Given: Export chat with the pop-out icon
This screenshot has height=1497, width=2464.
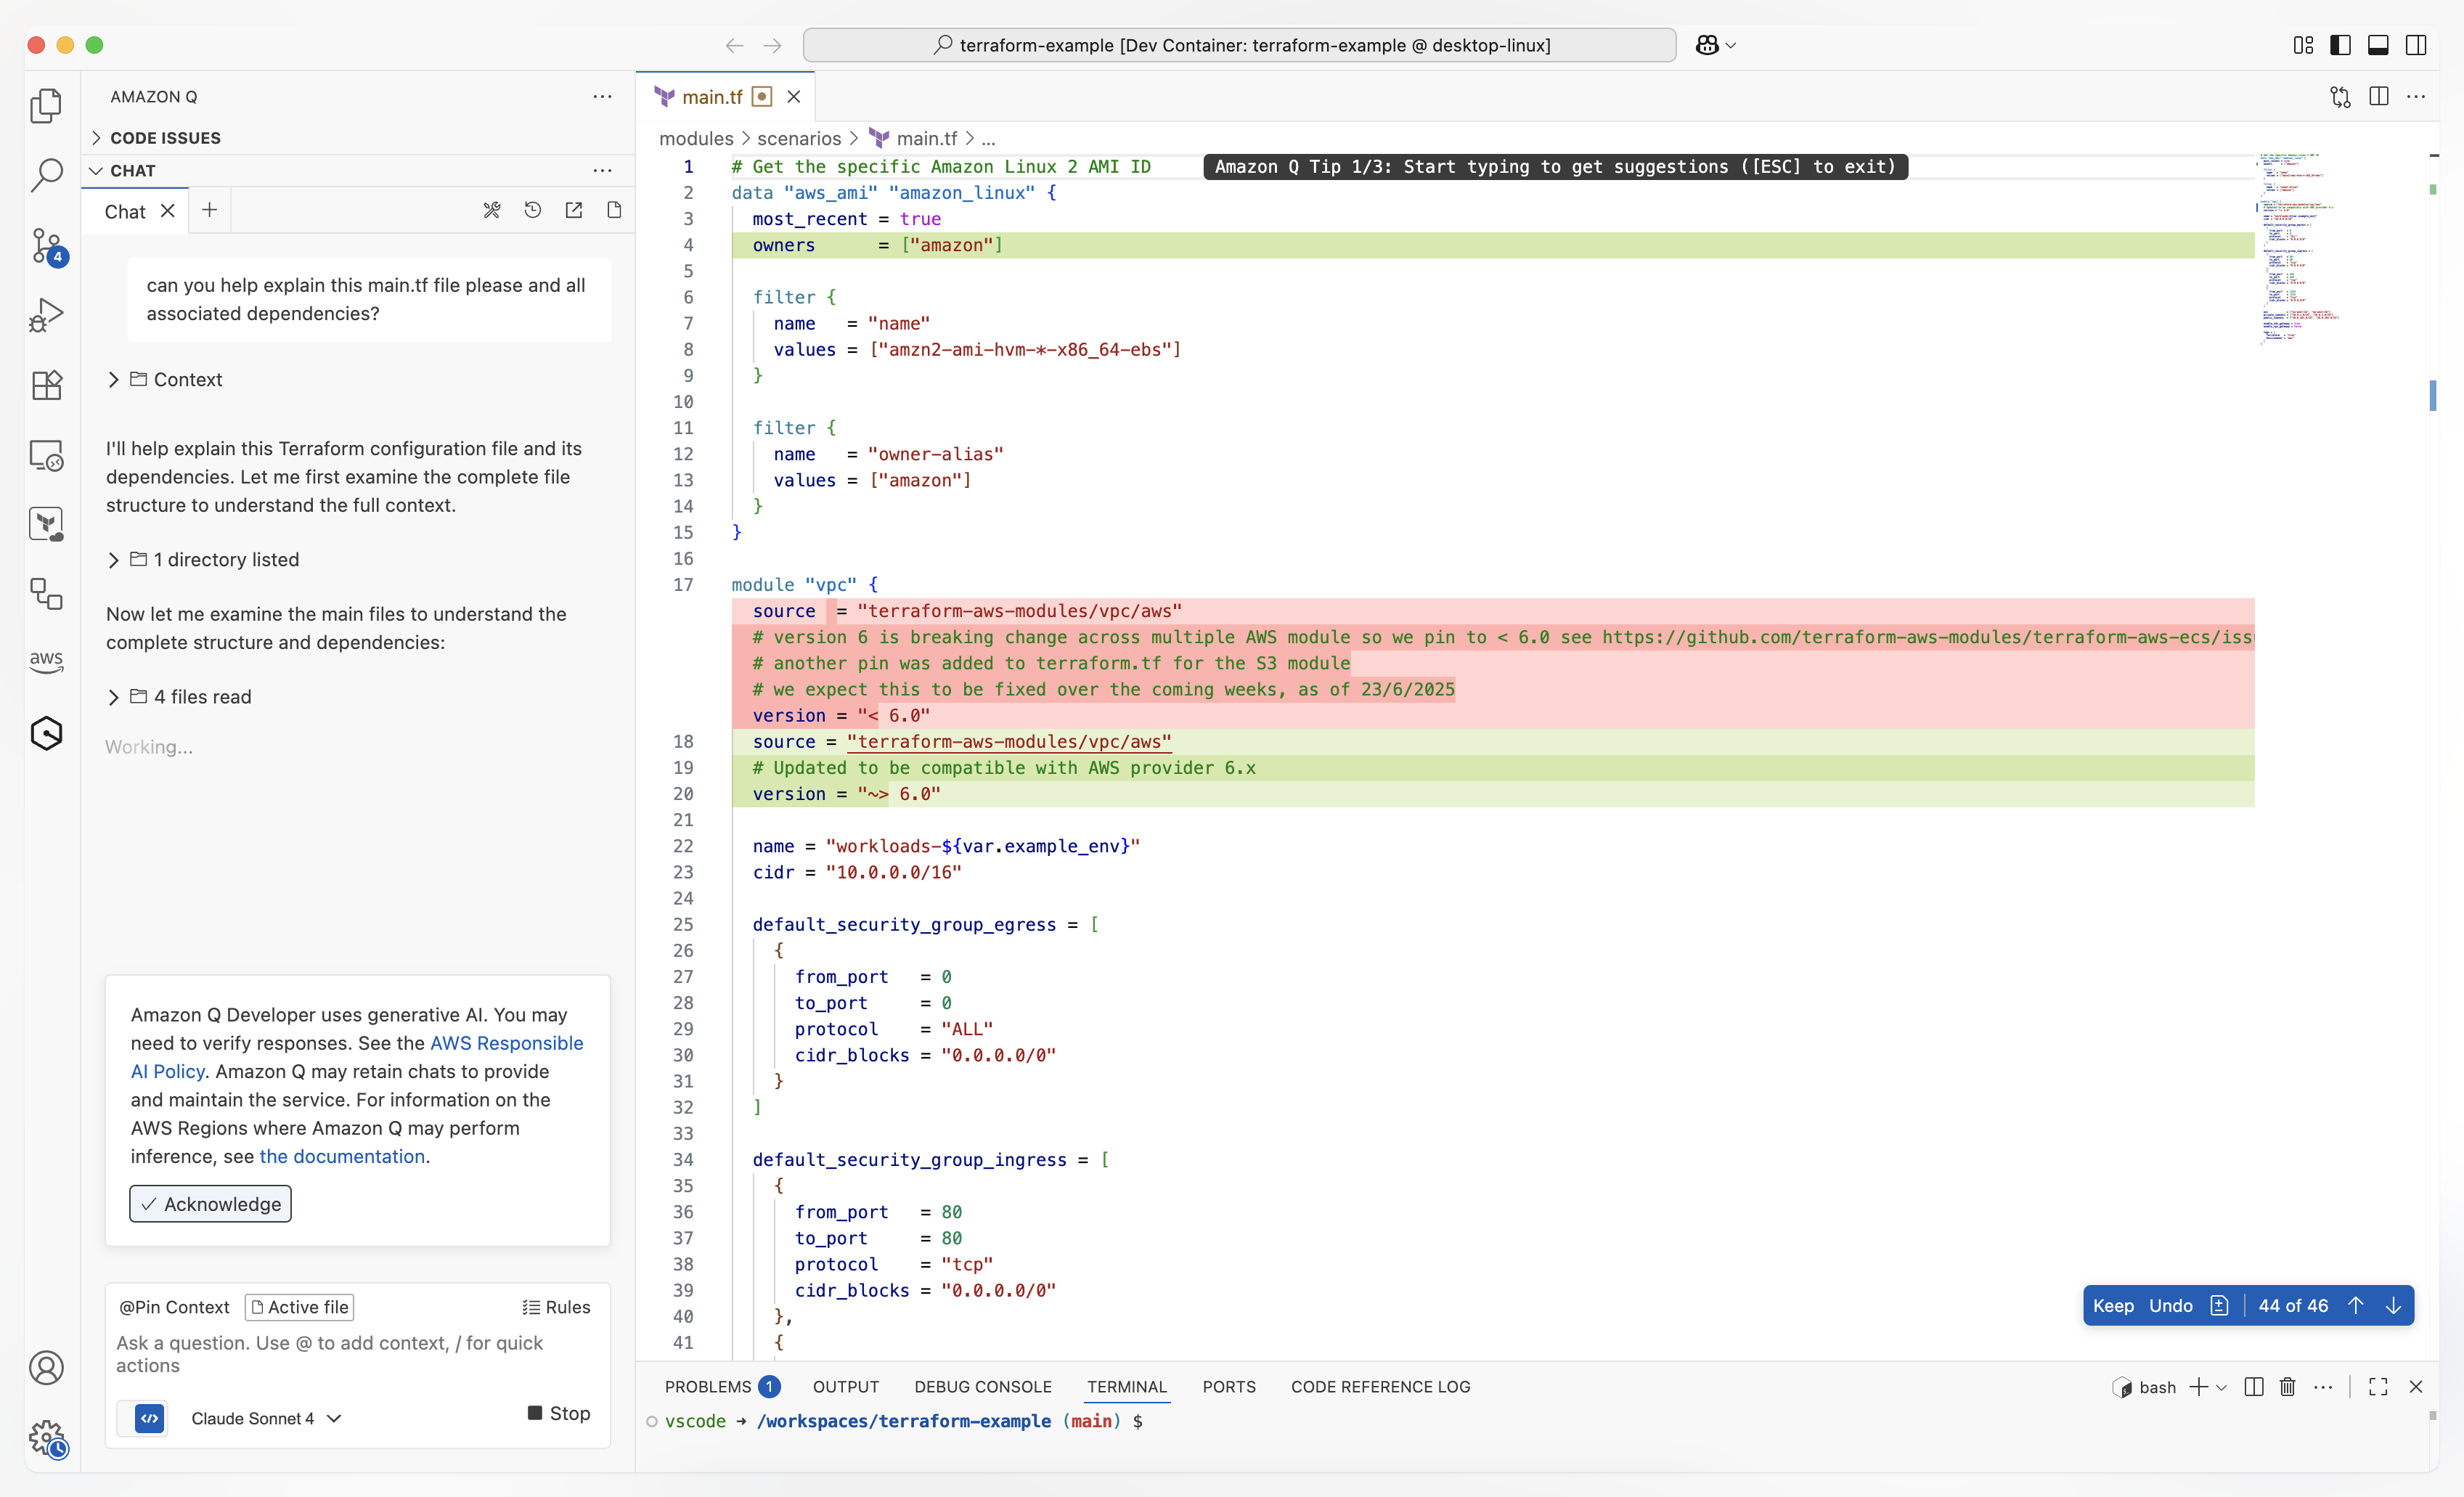Looking at the screenshot, I should click(573, 210).
